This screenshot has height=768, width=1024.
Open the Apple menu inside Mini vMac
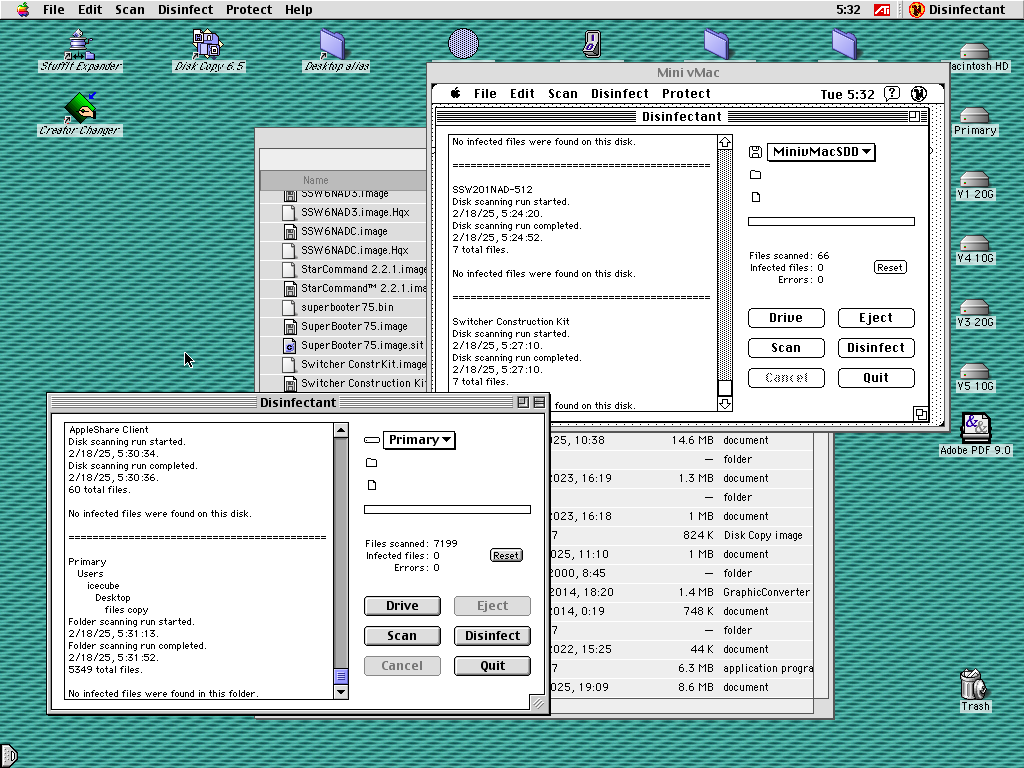pos(455,93)
